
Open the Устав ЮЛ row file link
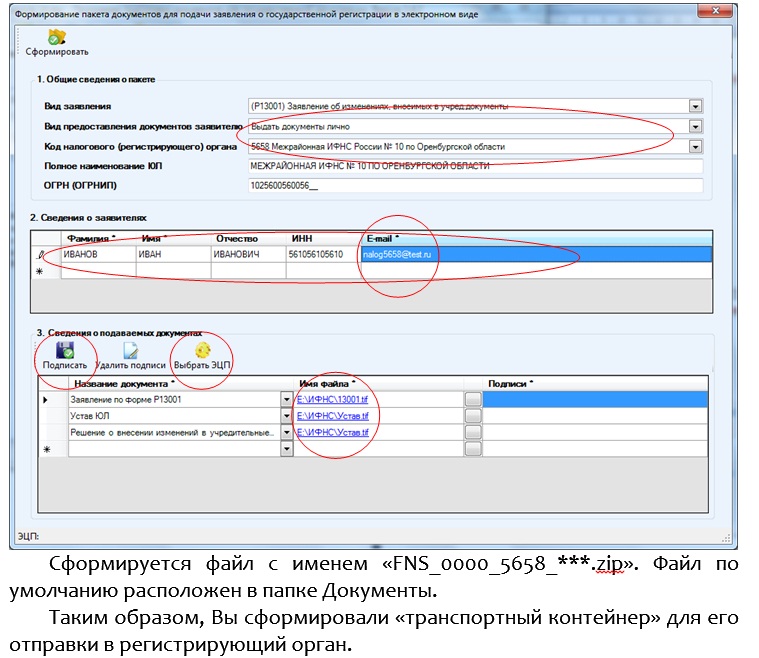coord(333,416)
